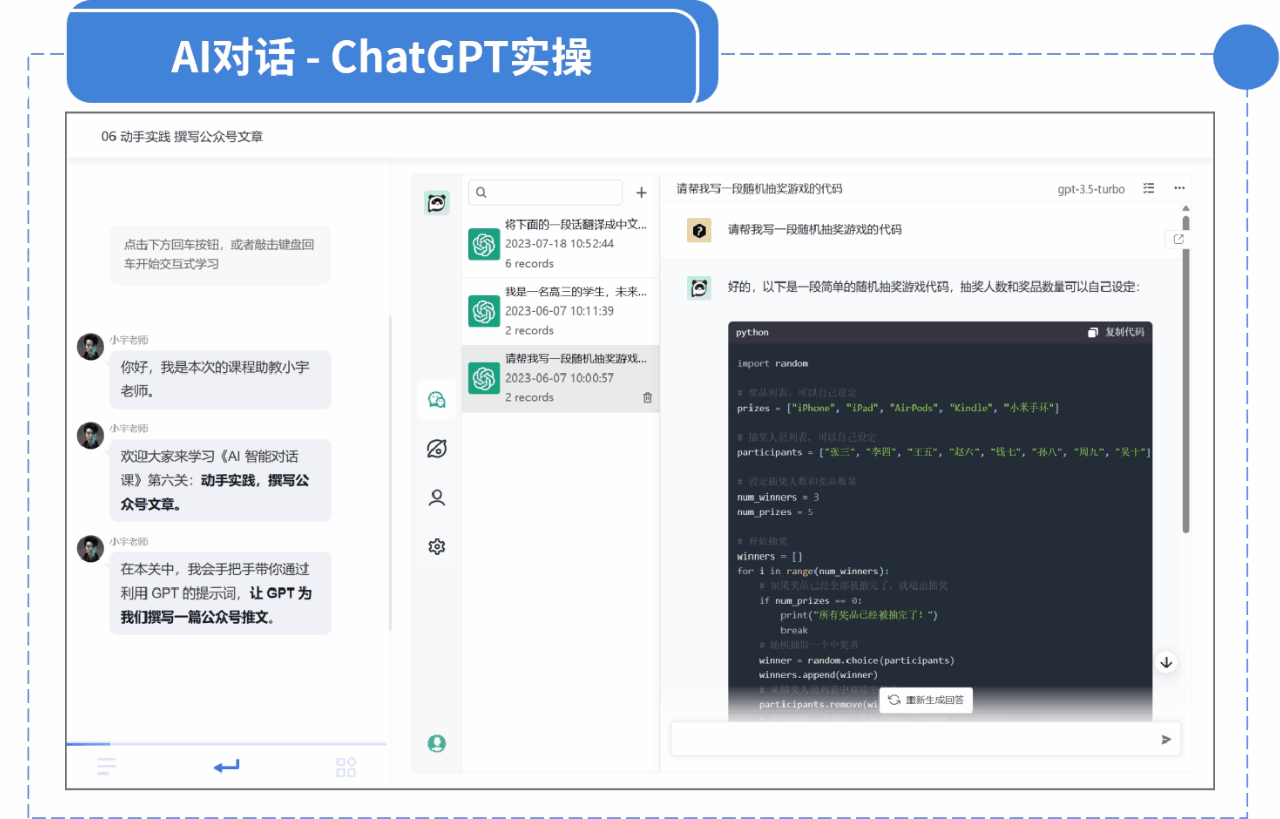Click message bubble 在本关中，我会手把手带你
The image size is (1280, 819).
coord(220,593)
